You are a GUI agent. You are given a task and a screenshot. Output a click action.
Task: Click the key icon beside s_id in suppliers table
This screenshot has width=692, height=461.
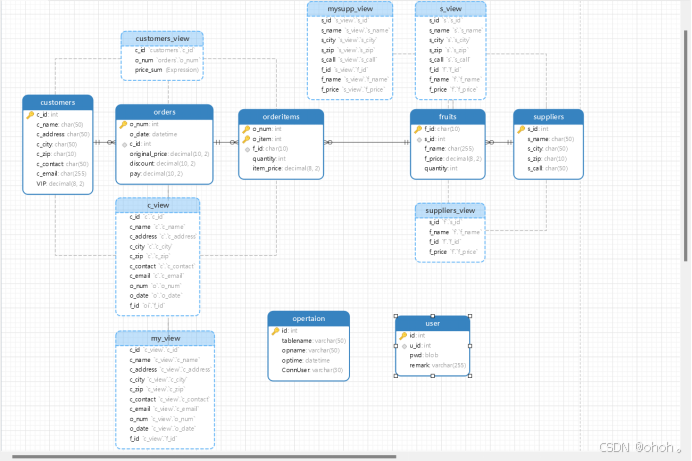(521, 129)
